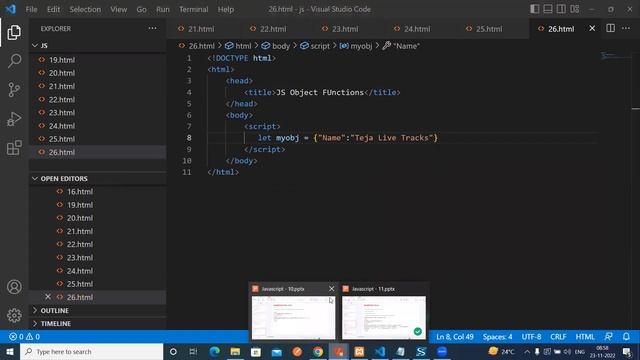
Task: Select the Javascript - 11.pptx thumbnail preview
Action: [x=384, y=318]
